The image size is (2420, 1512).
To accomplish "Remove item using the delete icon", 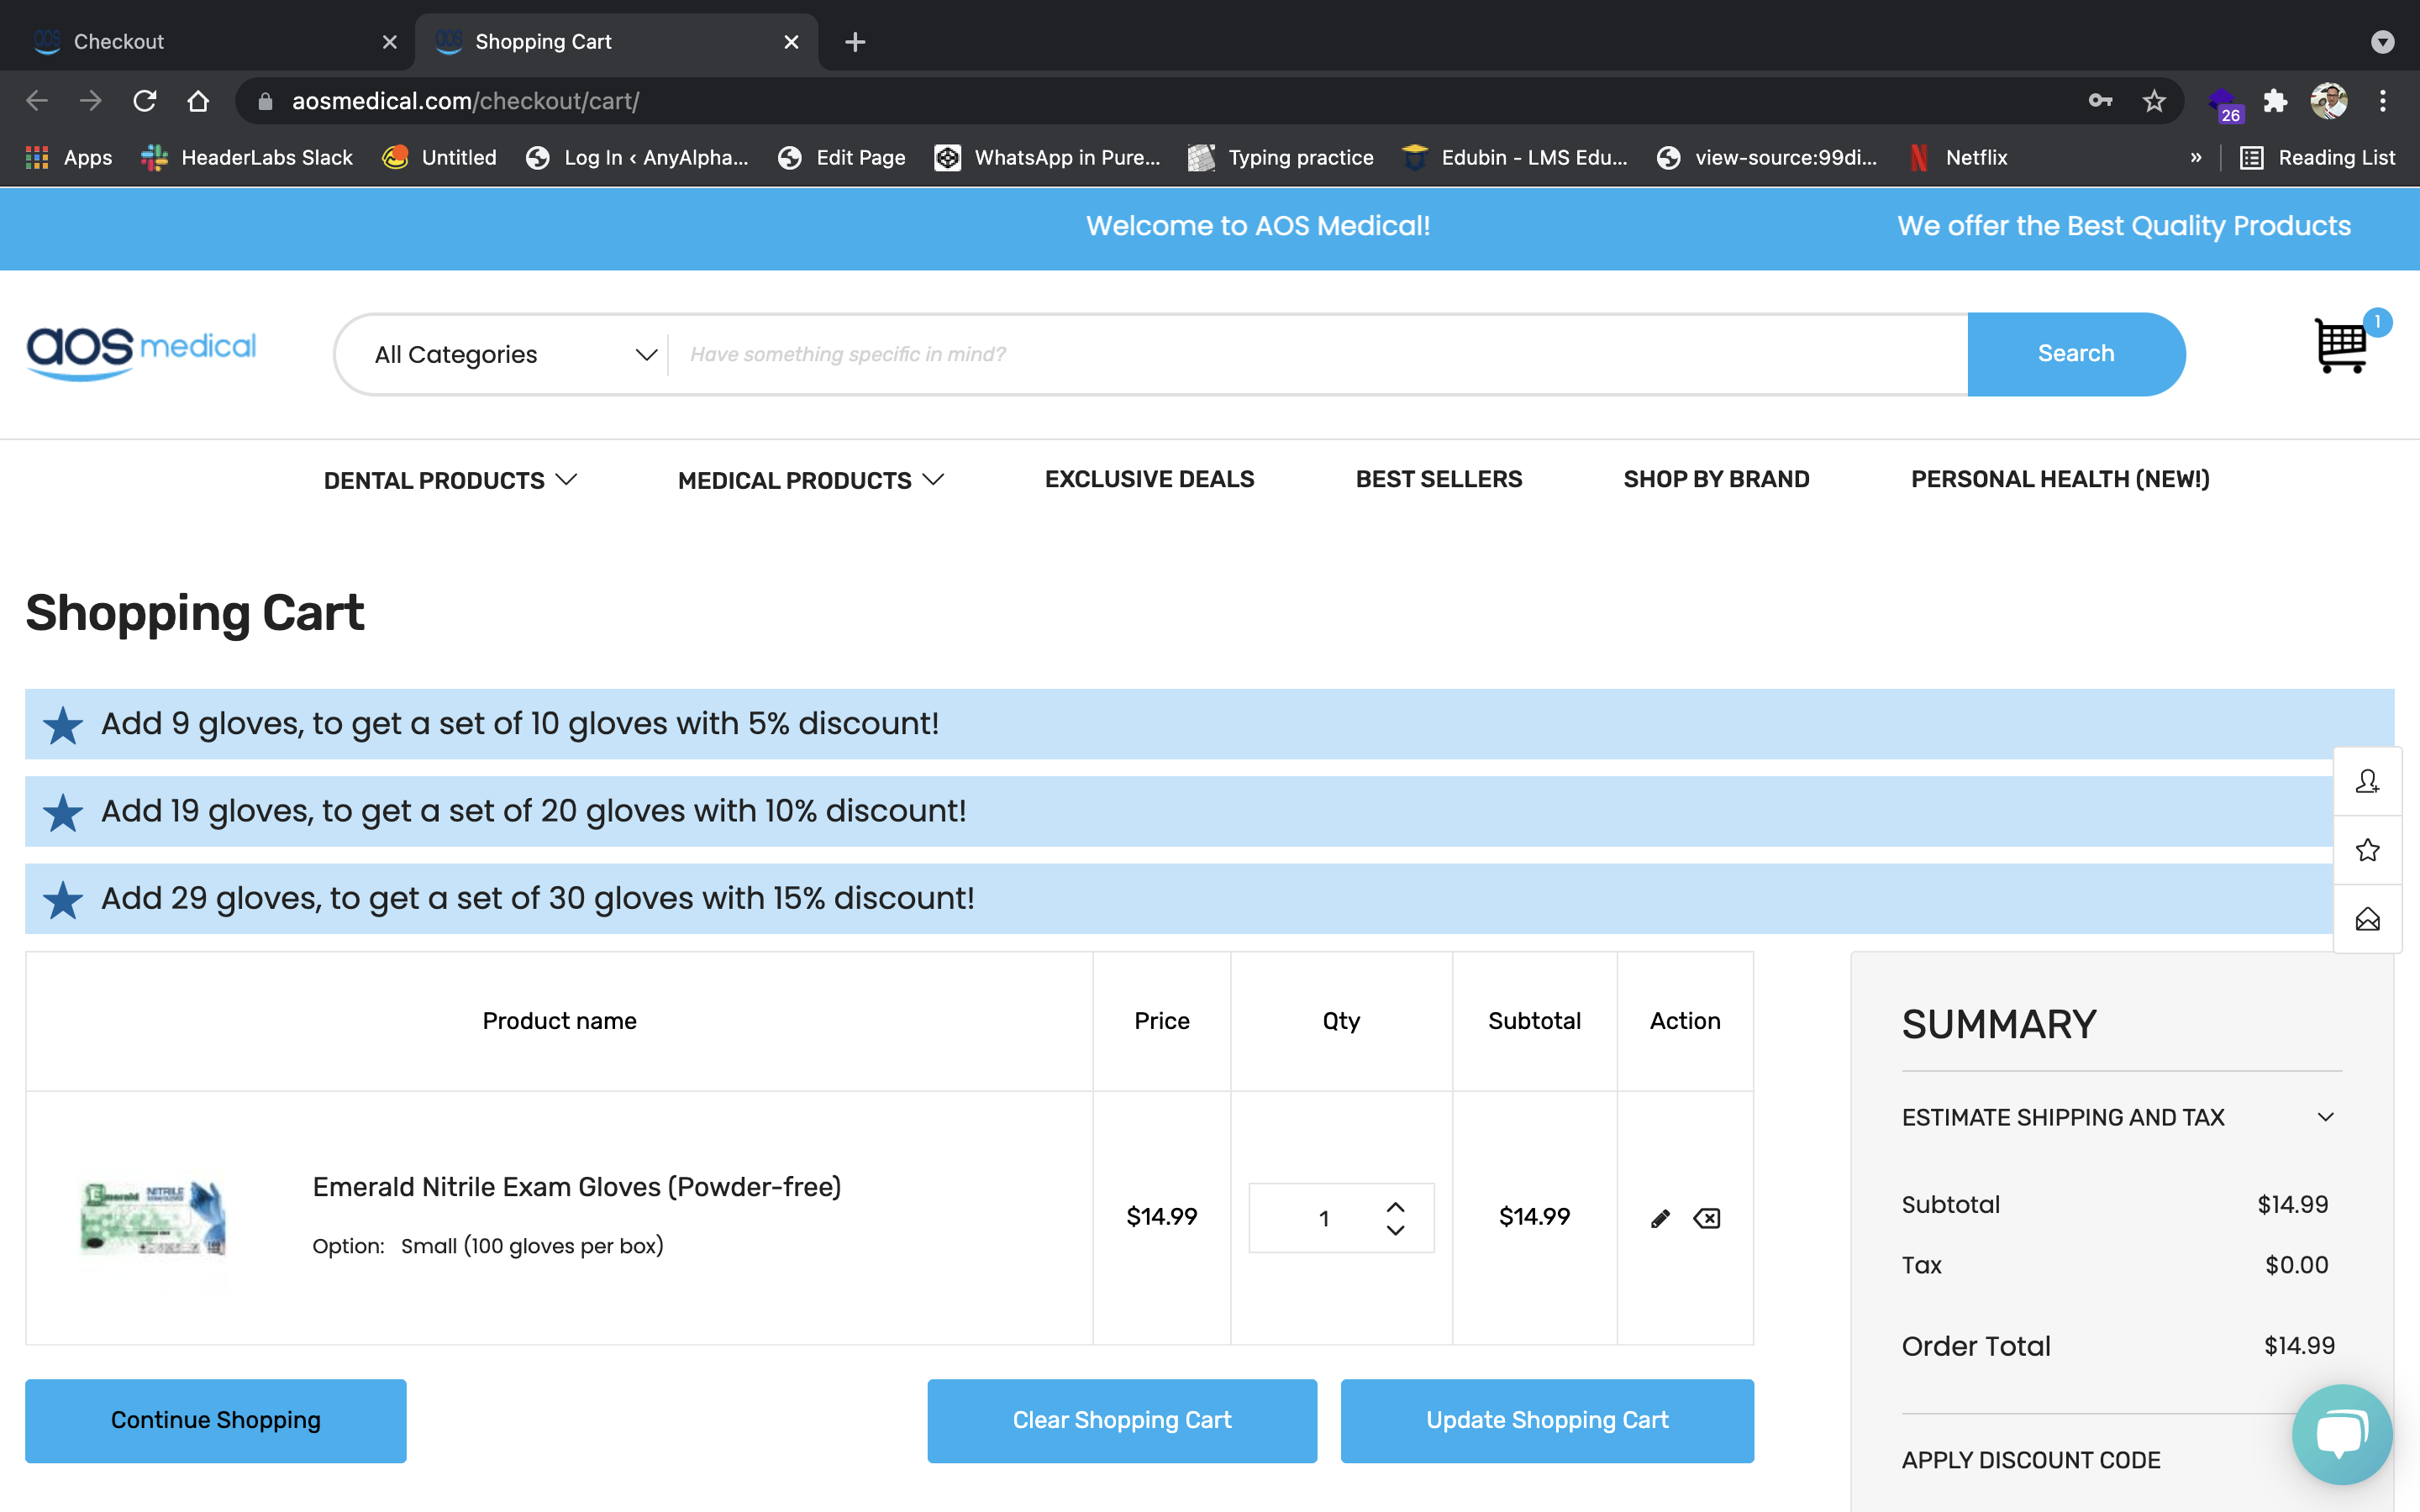I will click(x=1707, y=1218).
